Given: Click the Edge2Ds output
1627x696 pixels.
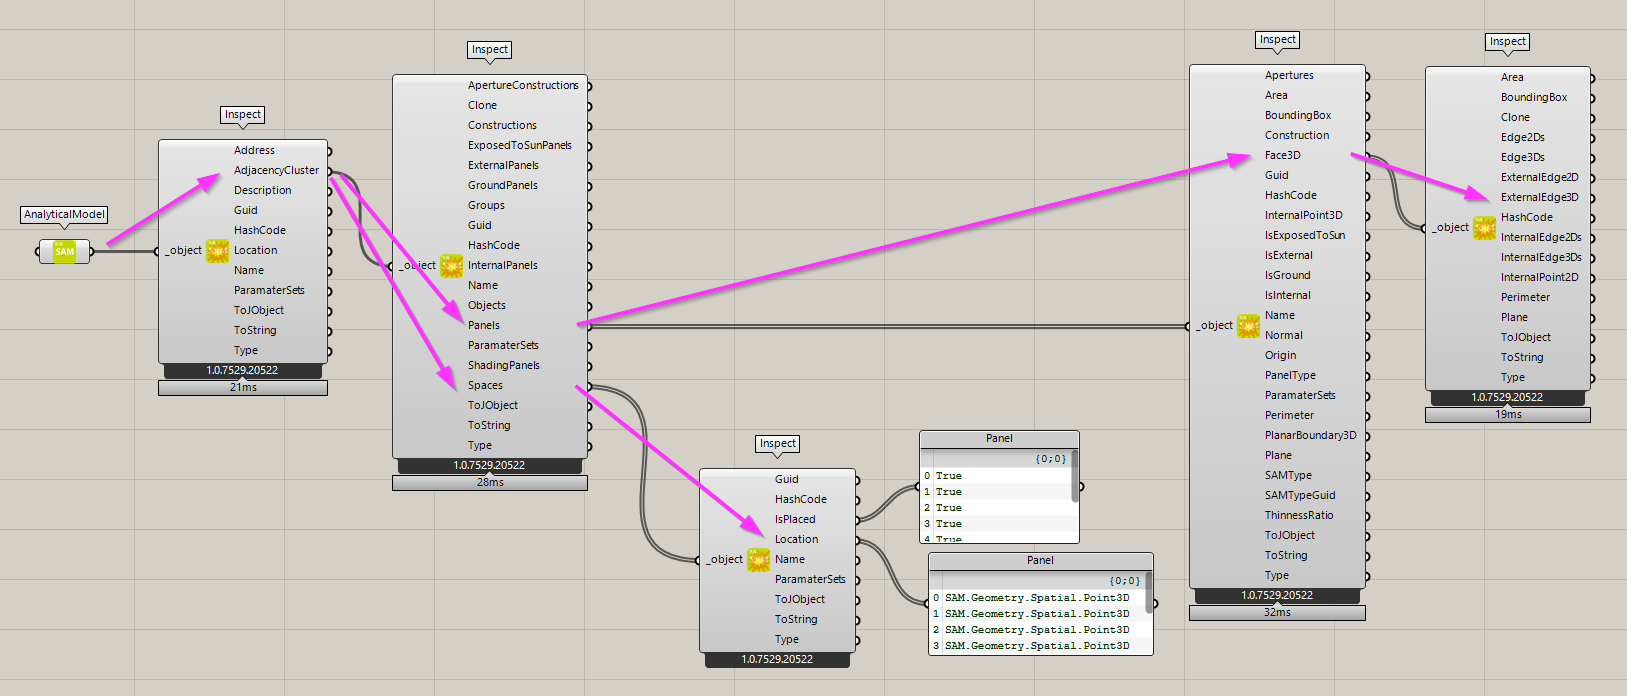Looking at the screenshot, I should [1522, 138].
